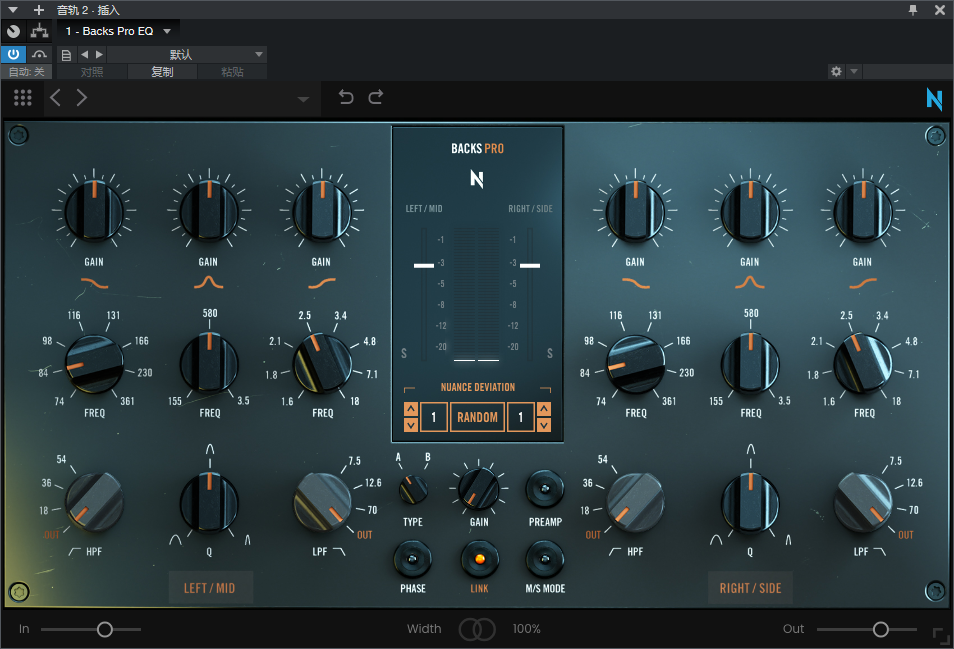The height and width of the screenshot is (649, 954).
Task: Click the left low shelf curve icon
Action: (94, 283)
